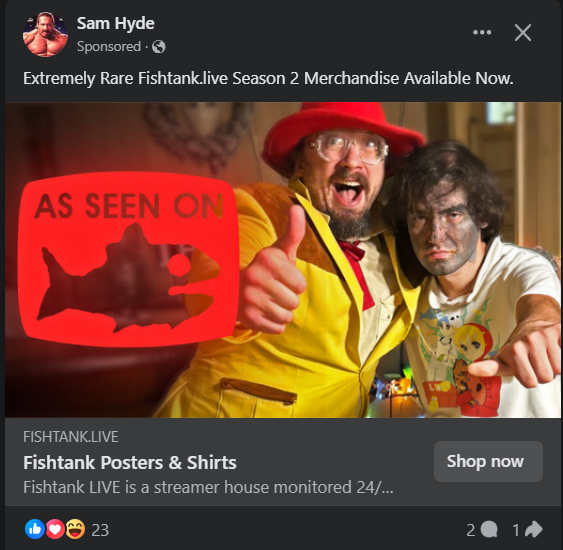Hide the ad with the X button
This screenshot has width=563, height=550.
523,33
